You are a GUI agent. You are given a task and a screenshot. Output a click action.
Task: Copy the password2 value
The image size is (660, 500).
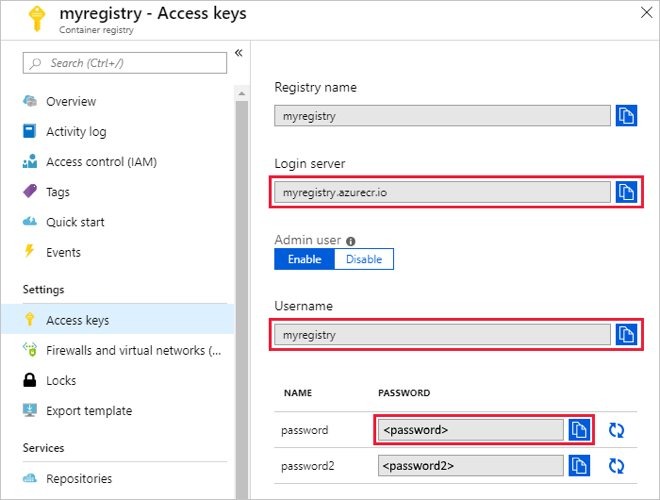tap(579, 465)
